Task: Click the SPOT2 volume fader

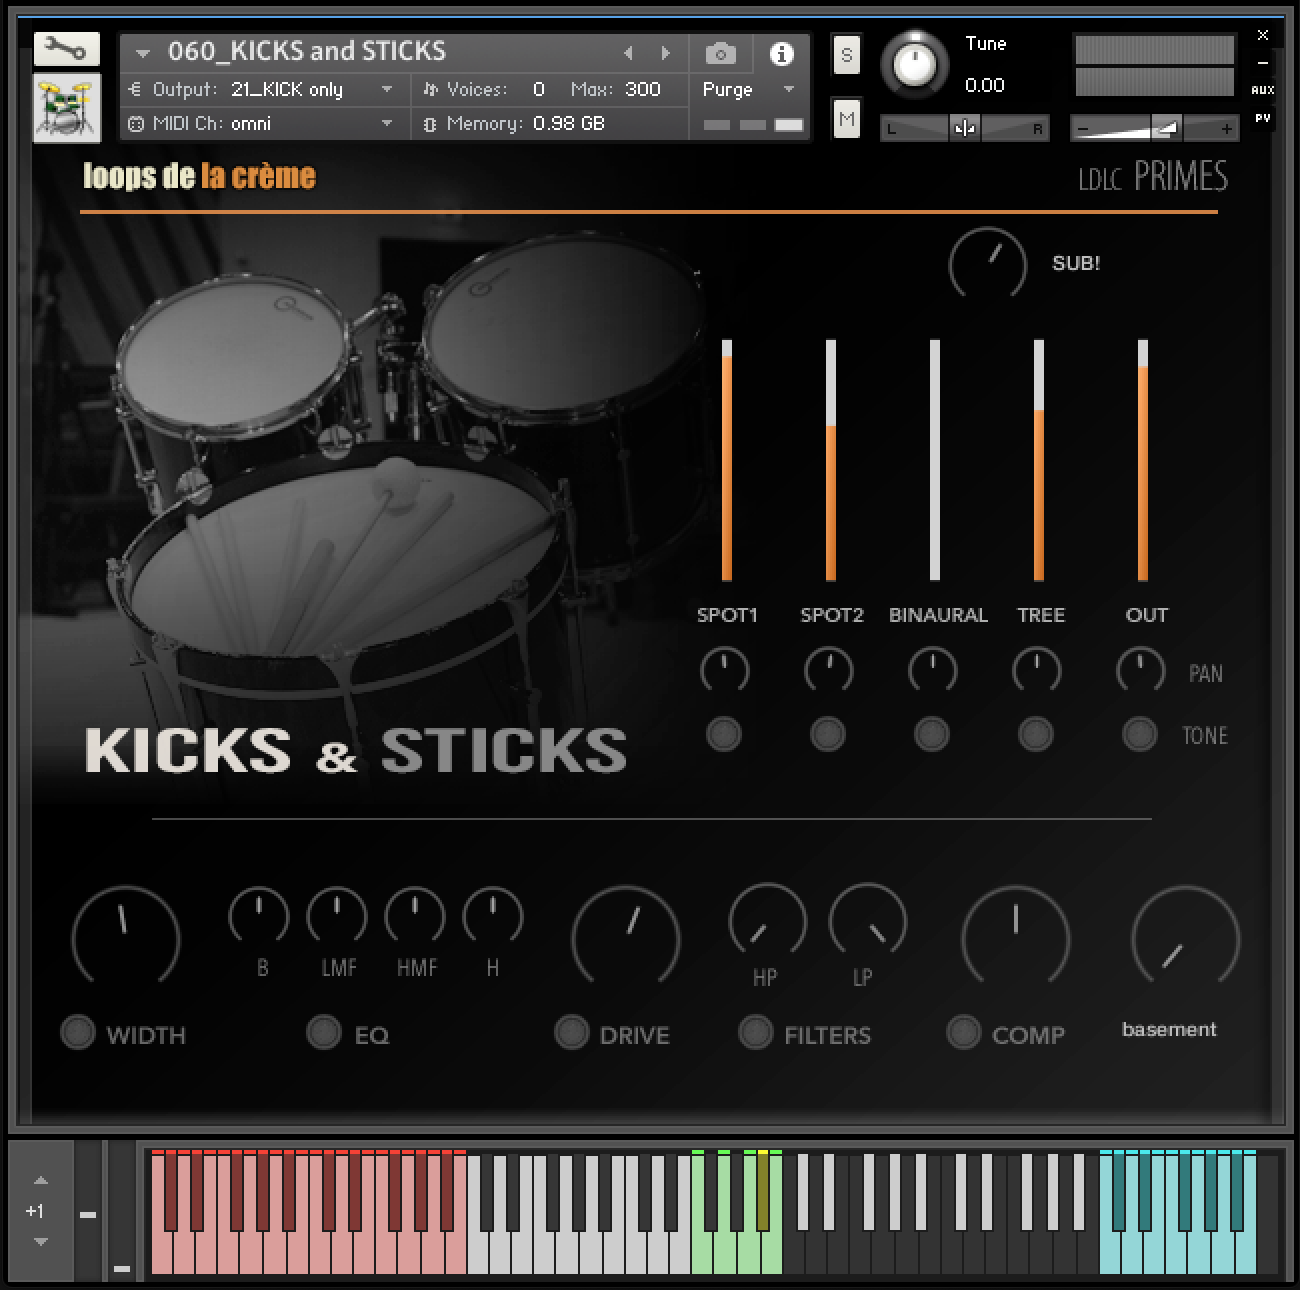Action: [x=831, y=460]
